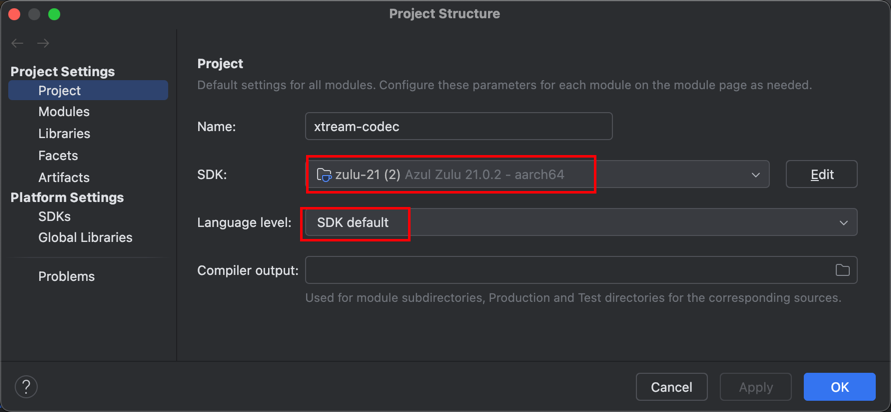
Task: Select Libraries under Project Settings
Action: click(64, 134)
